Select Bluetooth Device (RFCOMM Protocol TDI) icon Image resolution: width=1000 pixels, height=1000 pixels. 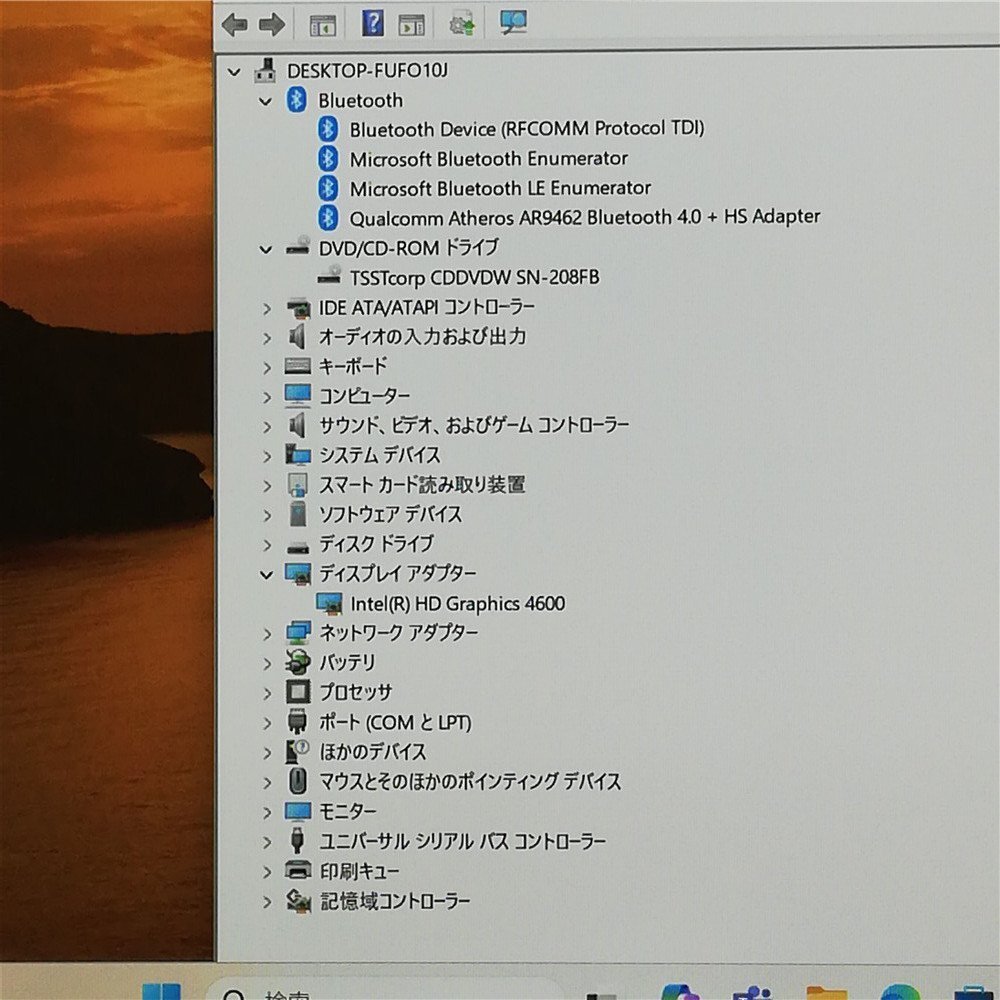click(328, 129)
